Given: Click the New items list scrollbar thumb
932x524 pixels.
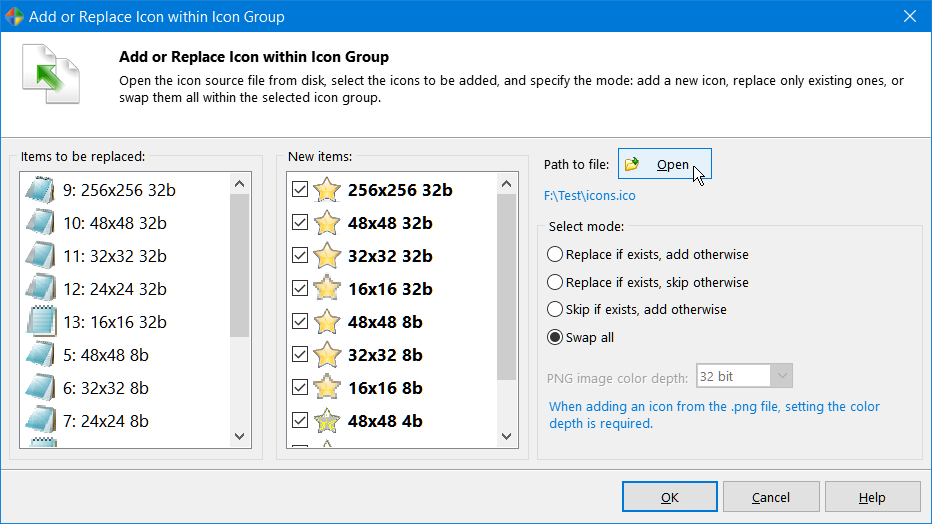Looking at the screenshot, I should pyautogui.click(x=506, y=287).
